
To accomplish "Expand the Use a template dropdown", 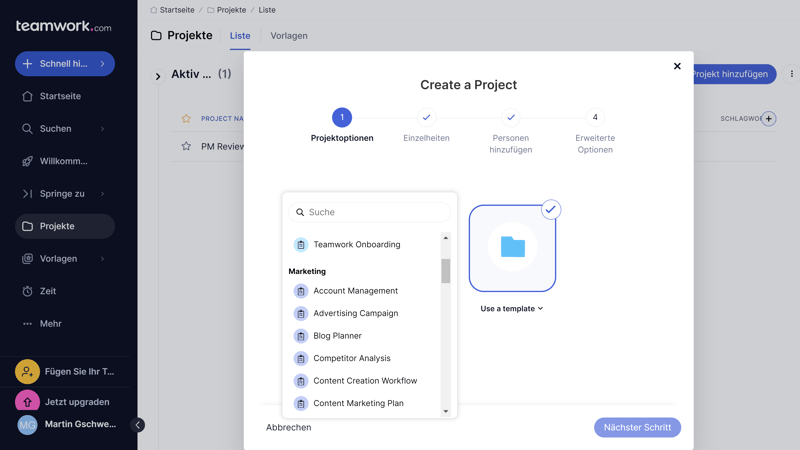I will (512, 309).
